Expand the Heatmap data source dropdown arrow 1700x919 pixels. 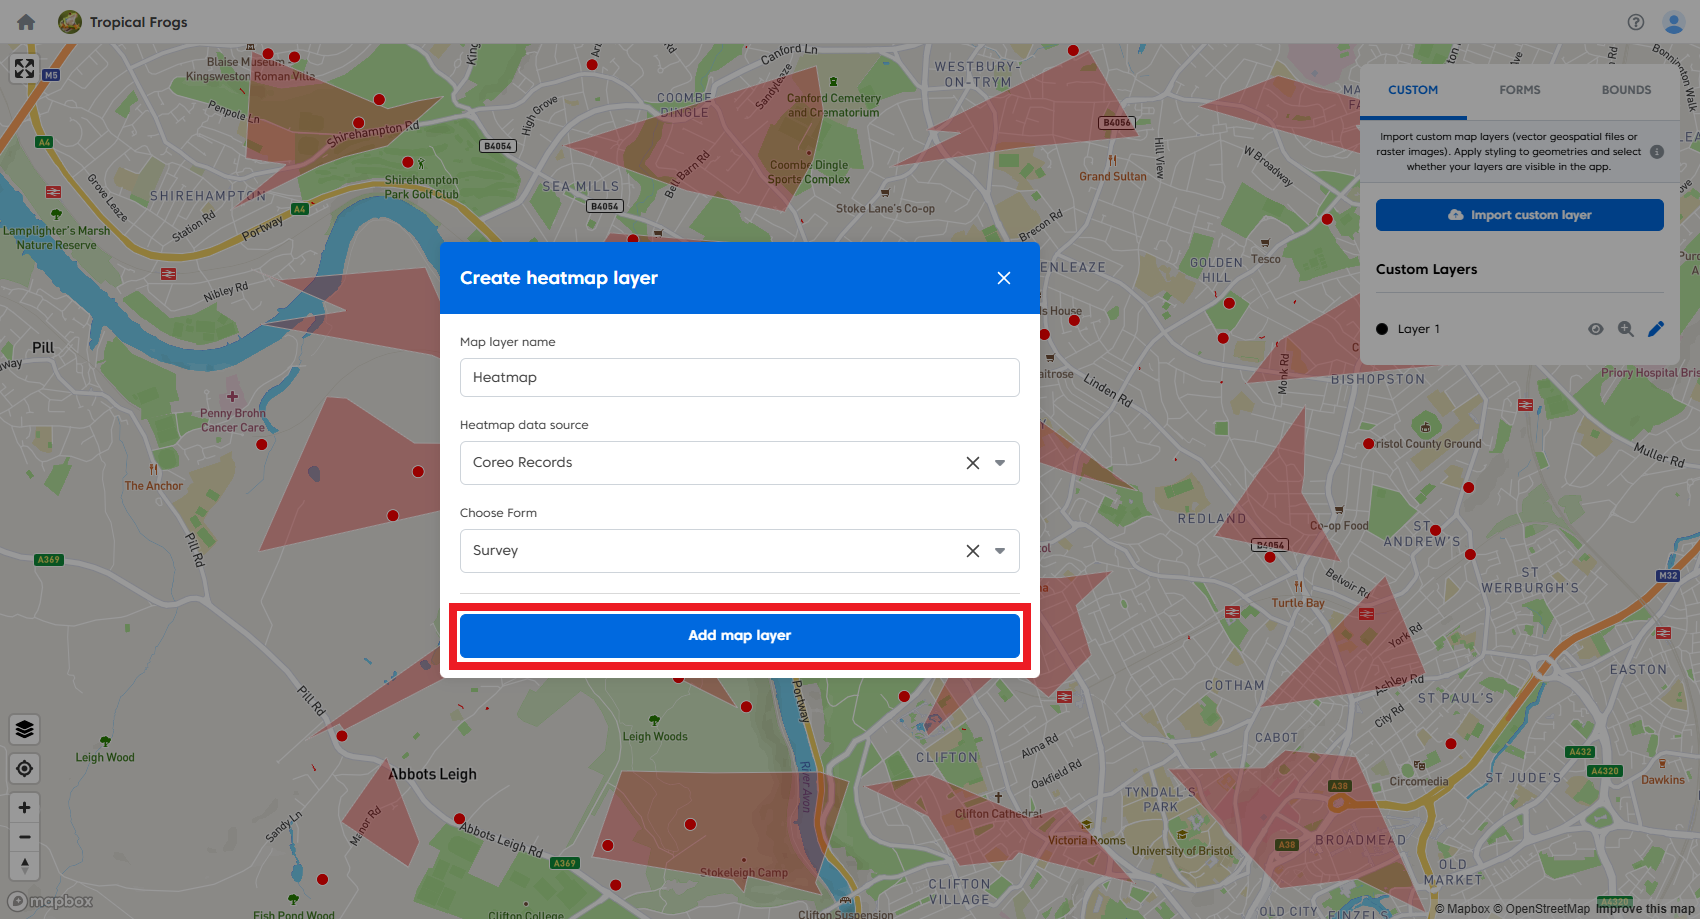(x=1000, y=463)
